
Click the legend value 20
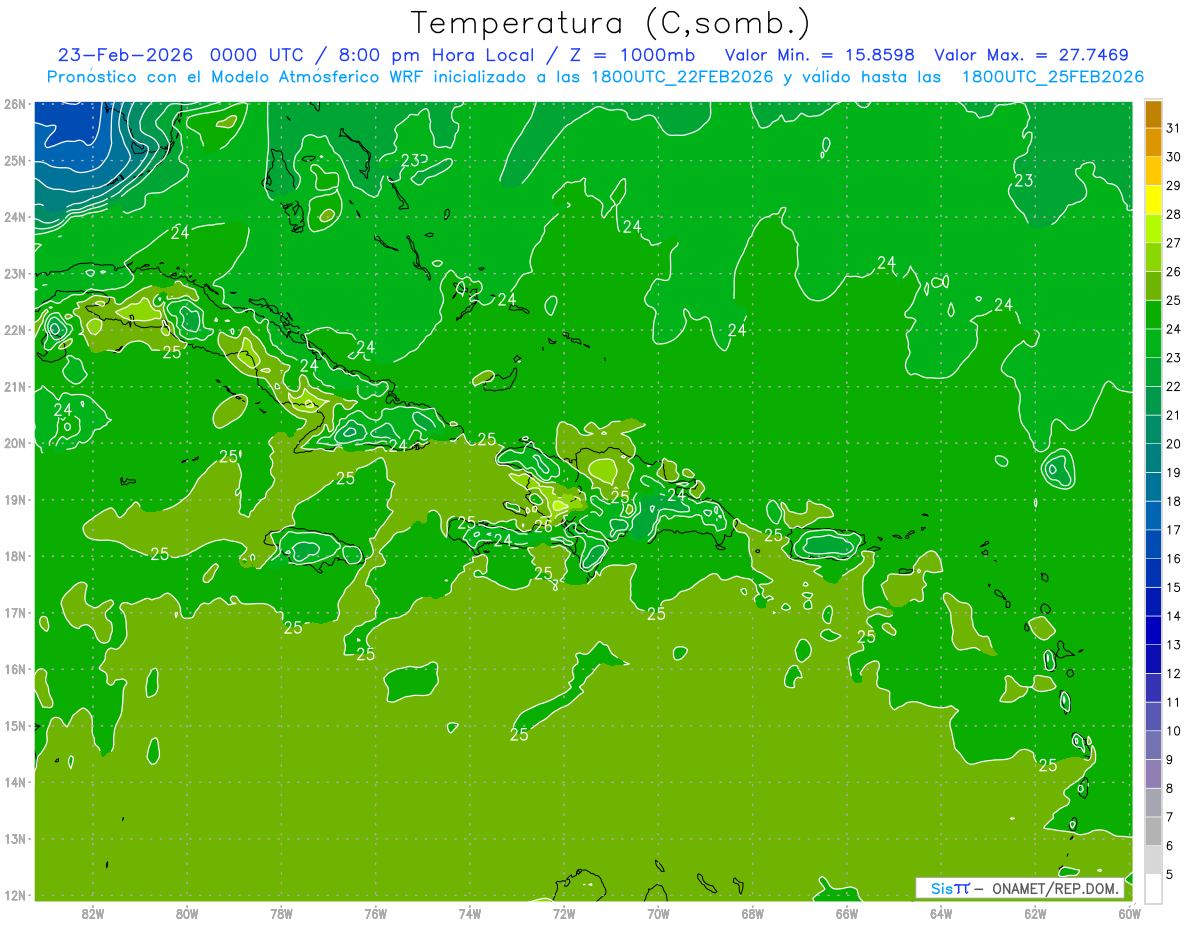coord(1173,444)
